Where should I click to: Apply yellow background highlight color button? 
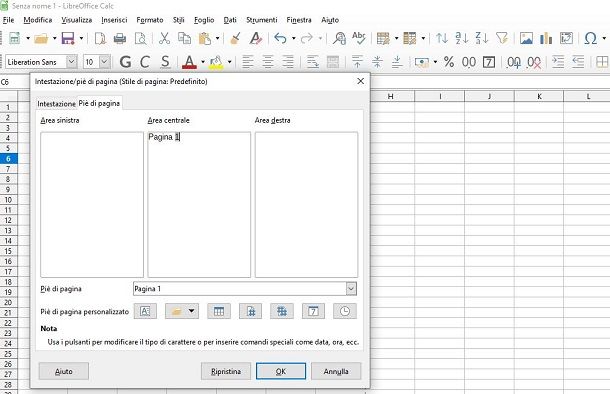coord(216,62)
